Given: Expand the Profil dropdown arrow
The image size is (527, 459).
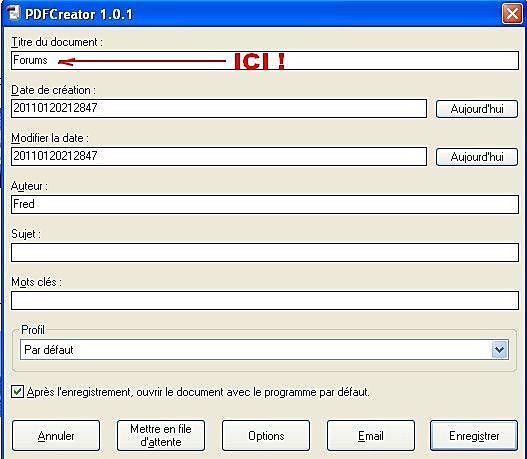Looking at the screenshot, I should [499, 350].
